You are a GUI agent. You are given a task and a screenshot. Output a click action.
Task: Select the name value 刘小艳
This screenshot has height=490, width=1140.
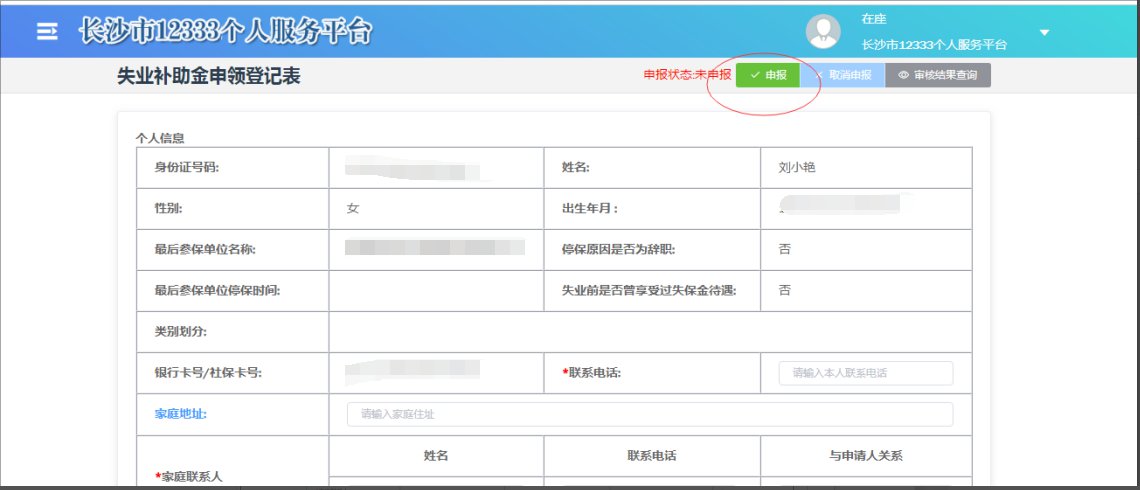click(797, 168)
